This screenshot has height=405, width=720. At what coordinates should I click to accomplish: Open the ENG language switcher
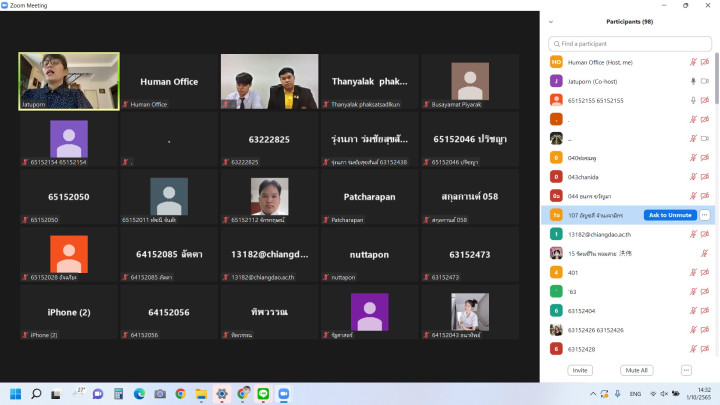coord(635,394)
